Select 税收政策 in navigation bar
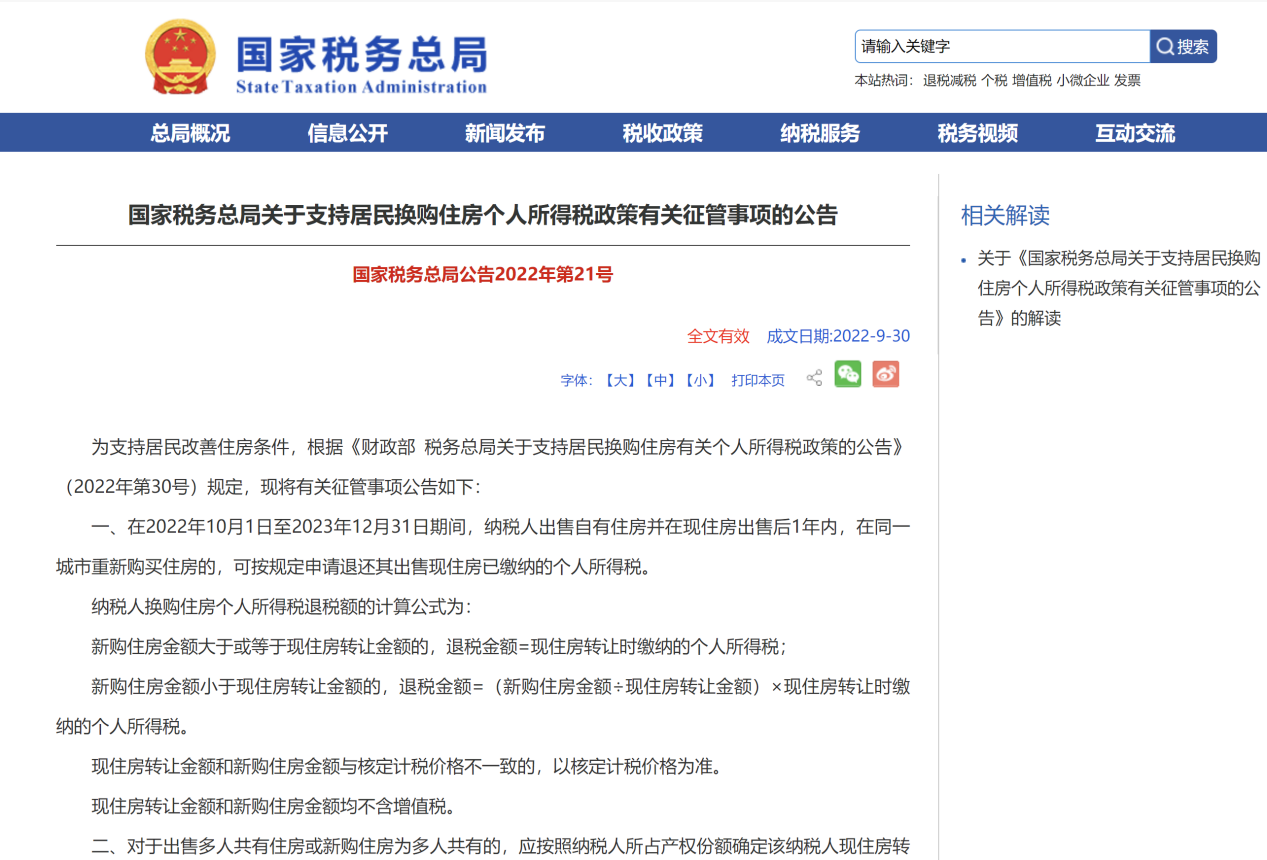 coord(662,133)
